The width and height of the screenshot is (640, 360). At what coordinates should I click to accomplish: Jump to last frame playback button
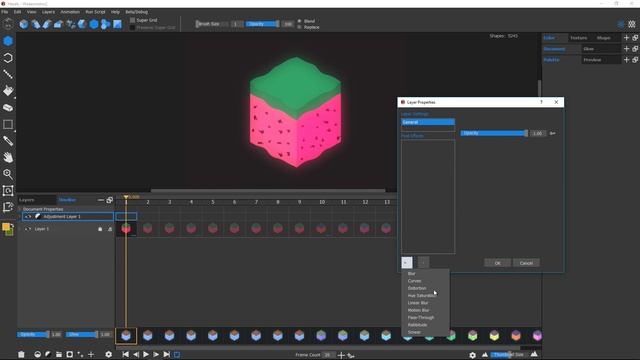[167, 354]
